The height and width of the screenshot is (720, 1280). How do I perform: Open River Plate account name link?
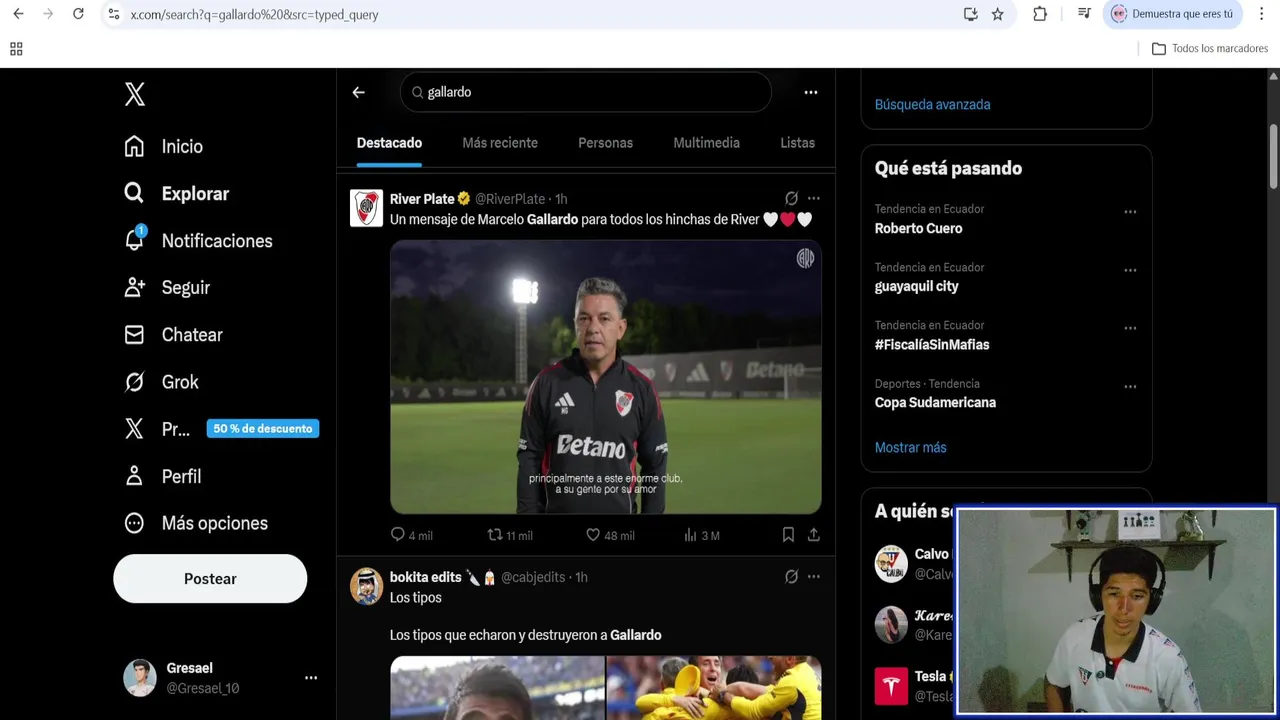click(x=422, y=199)
